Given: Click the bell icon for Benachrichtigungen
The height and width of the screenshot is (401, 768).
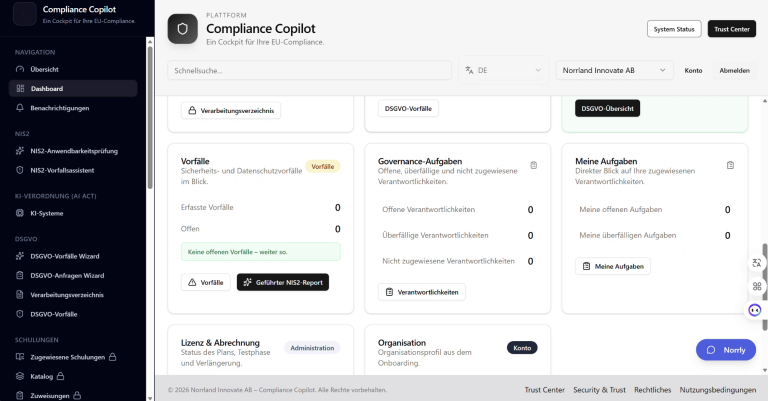Looking at the screenshot, I should 20,107.
